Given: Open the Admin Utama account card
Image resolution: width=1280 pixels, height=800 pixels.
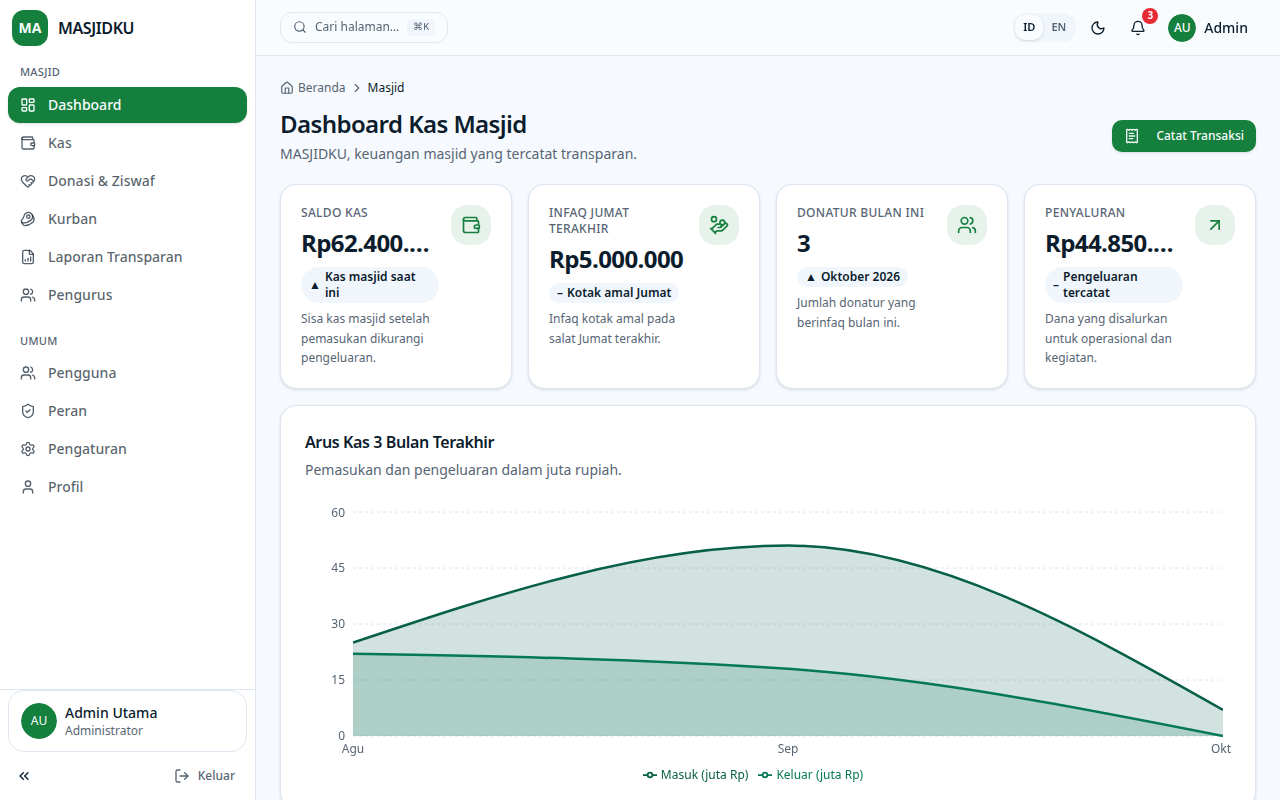Looking at the screenshot, I should pyautogui.click(x=127, y=721).
